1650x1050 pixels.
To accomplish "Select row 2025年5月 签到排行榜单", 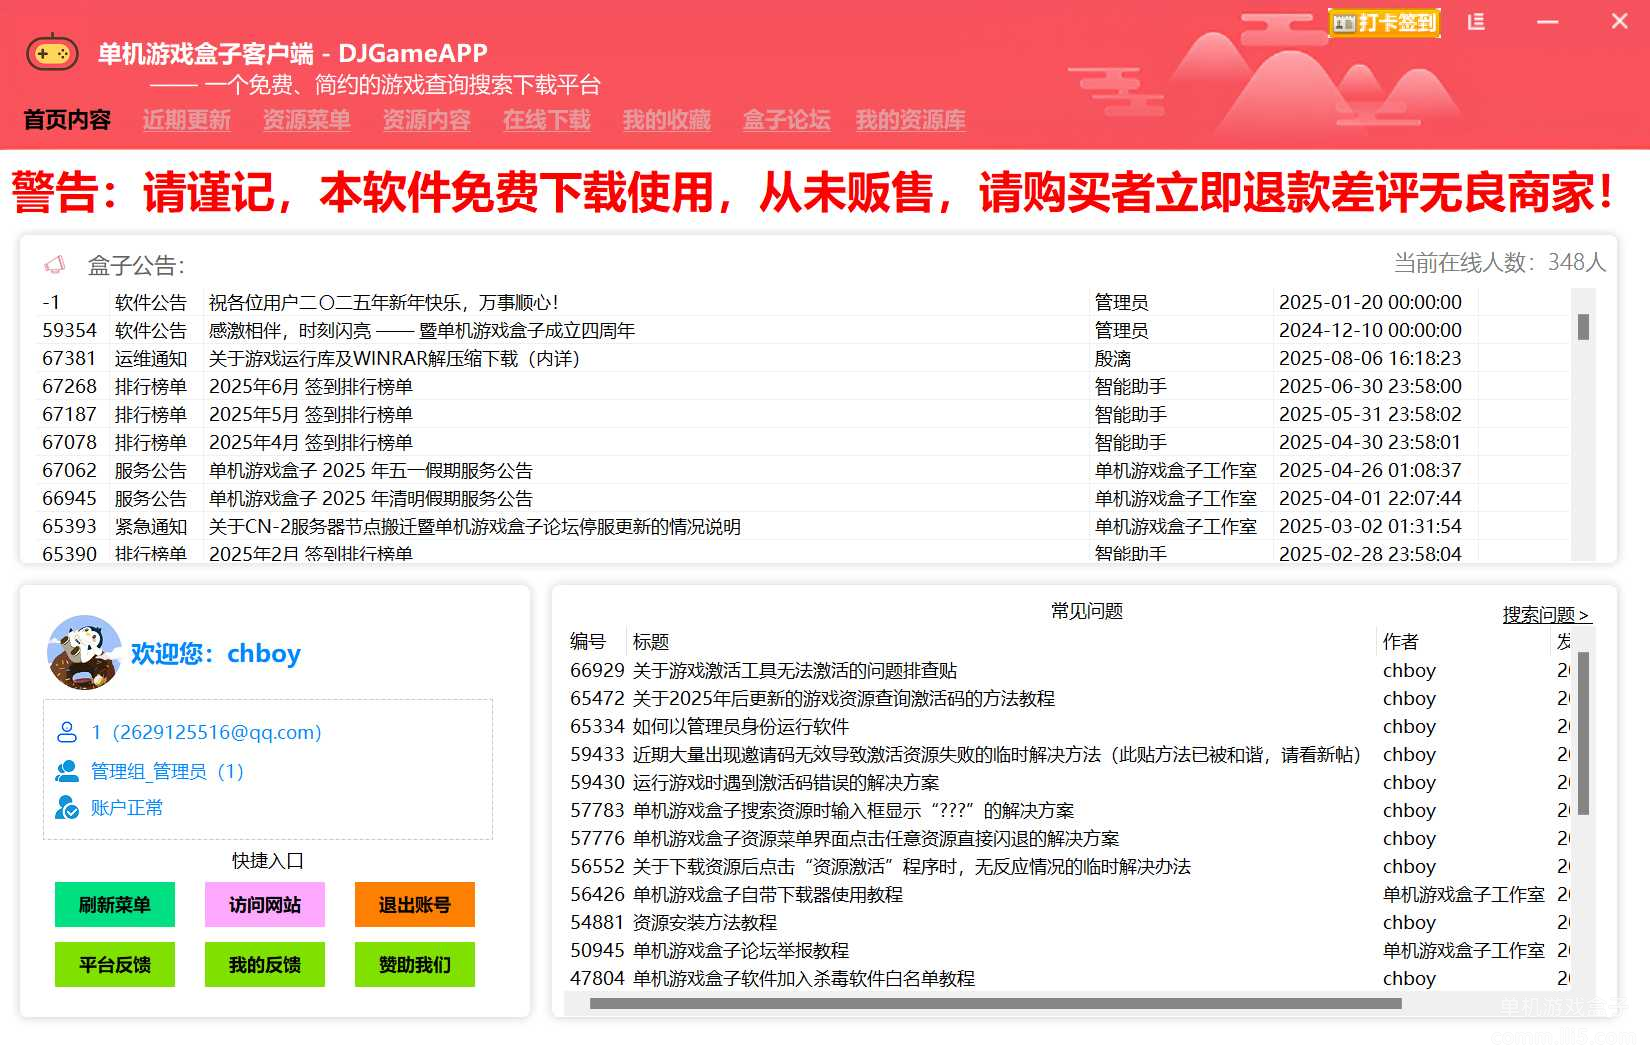I will [804, 414].
